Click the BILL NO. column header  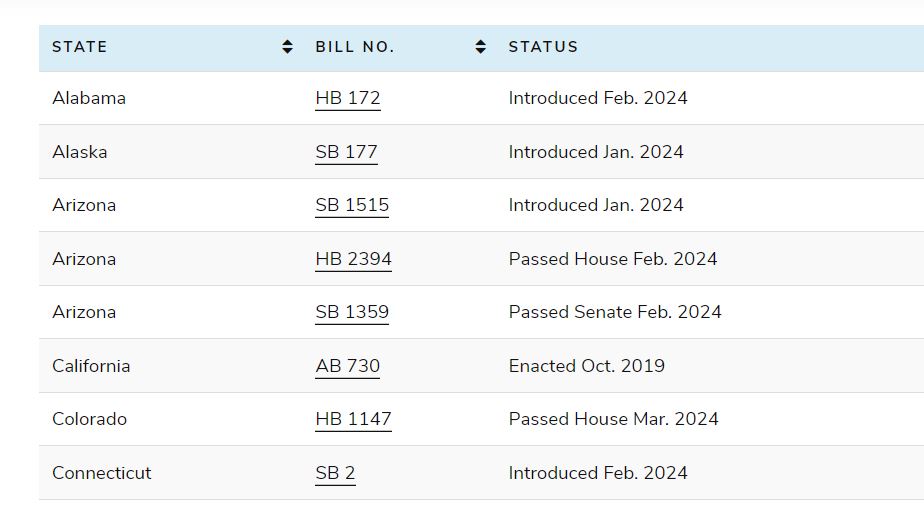click(355, 47)
